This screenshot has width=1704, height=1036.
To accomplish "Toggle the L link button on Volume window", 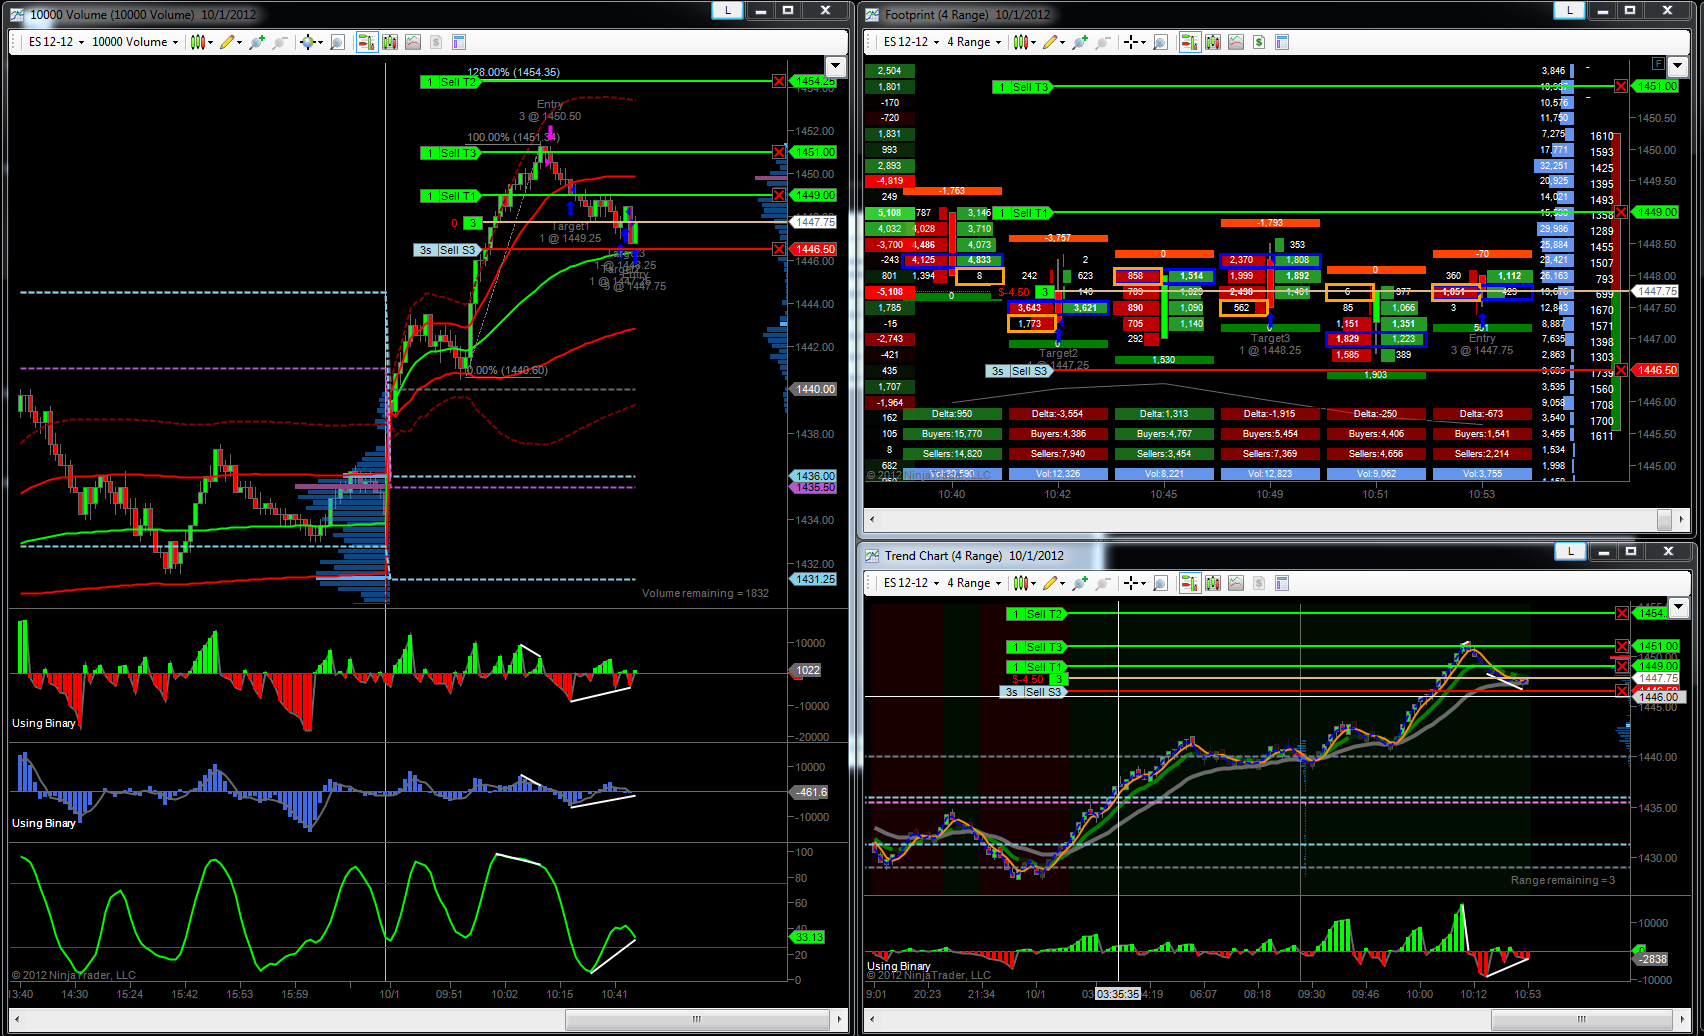I will [x=727, y=10].
